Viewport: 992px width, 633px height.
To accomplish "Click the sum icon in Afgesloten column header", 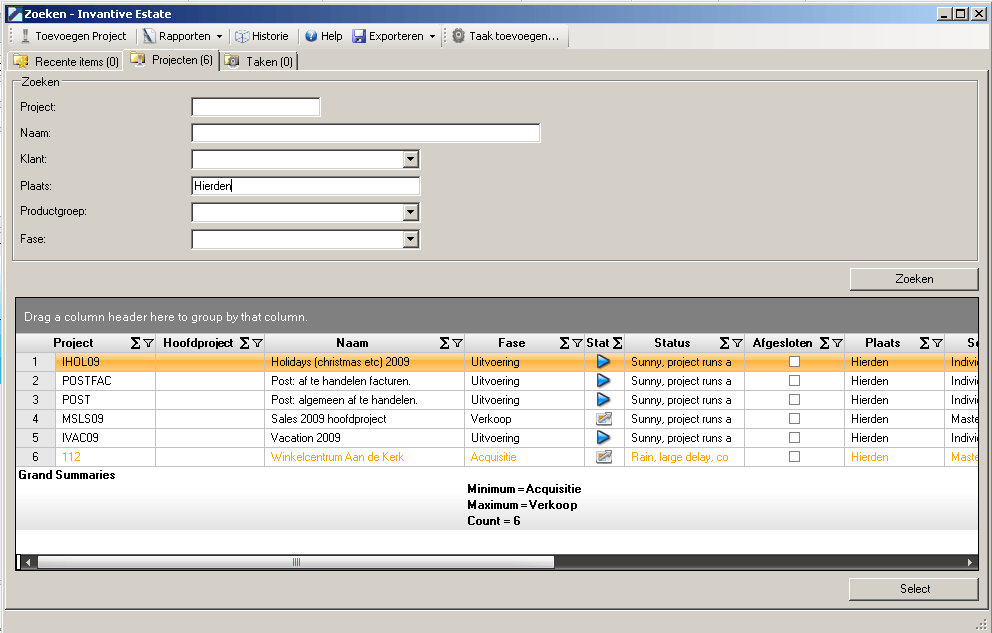I will (824, 343).
